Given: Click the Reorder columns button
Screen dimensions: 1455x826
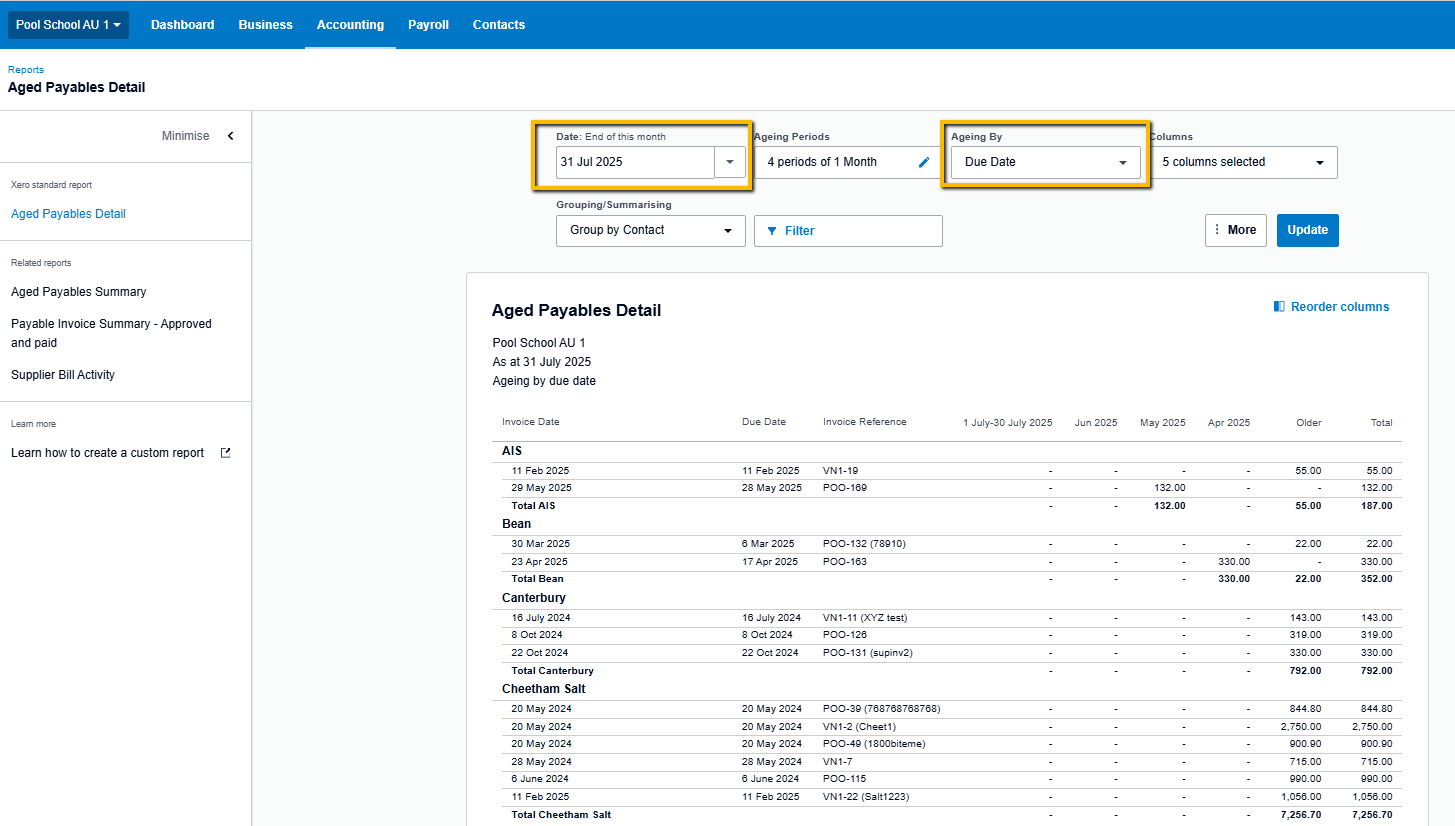Looking at the screenshot, I should pyautogui.click(x=1331, y=307).
